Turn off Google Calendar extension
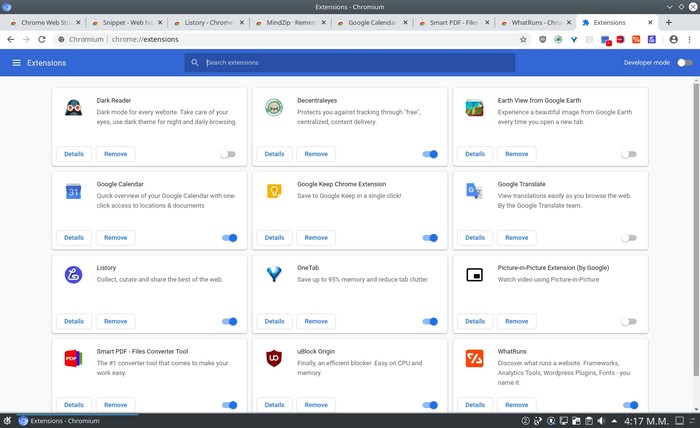This screenshot has width=700, height=428. (x=229, y=238)
